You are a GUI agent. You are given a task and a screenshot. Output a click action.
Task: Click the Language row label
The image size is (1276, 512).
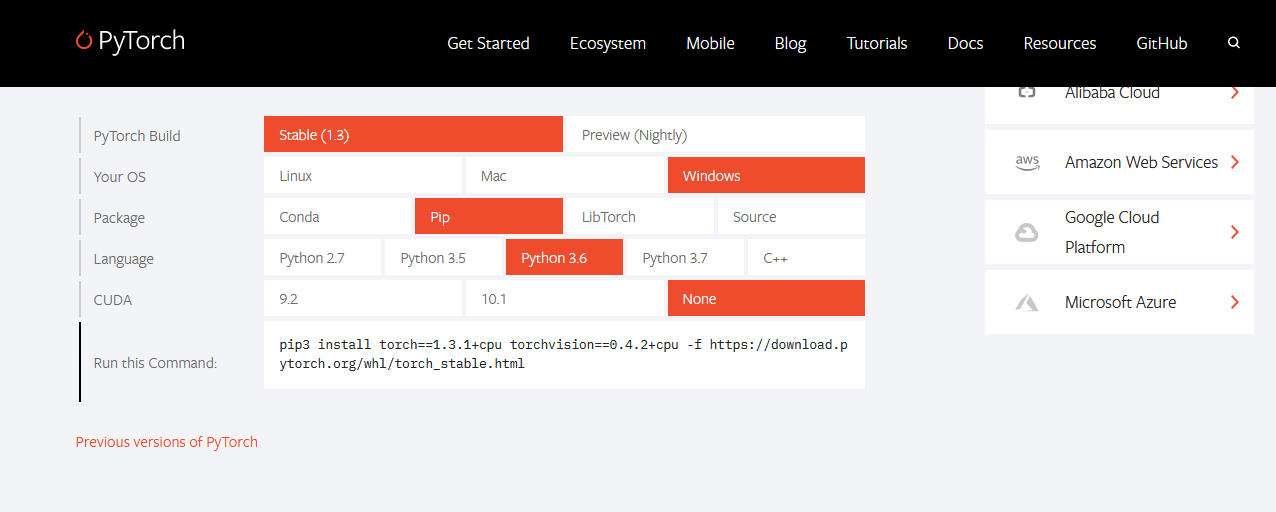pyautogui.click(x=124, y=259)
